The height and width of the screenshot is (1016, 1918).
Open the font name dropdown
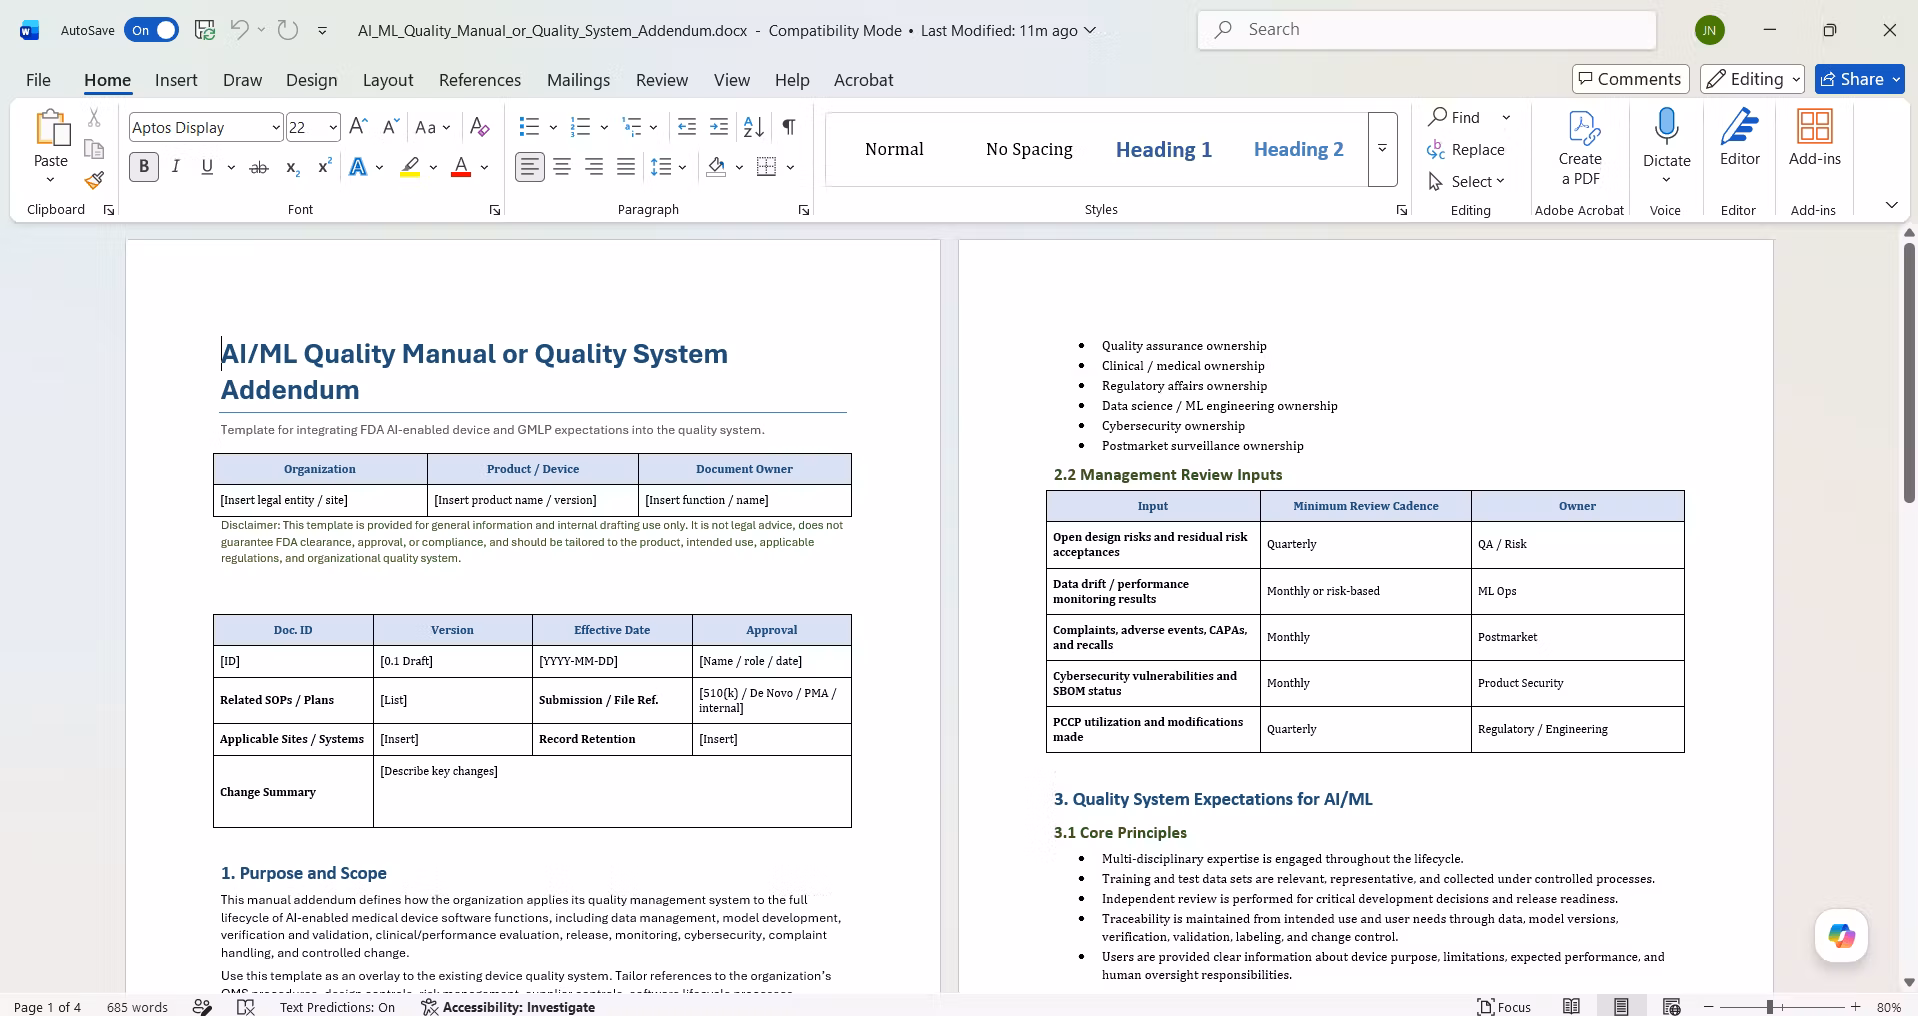275,127
